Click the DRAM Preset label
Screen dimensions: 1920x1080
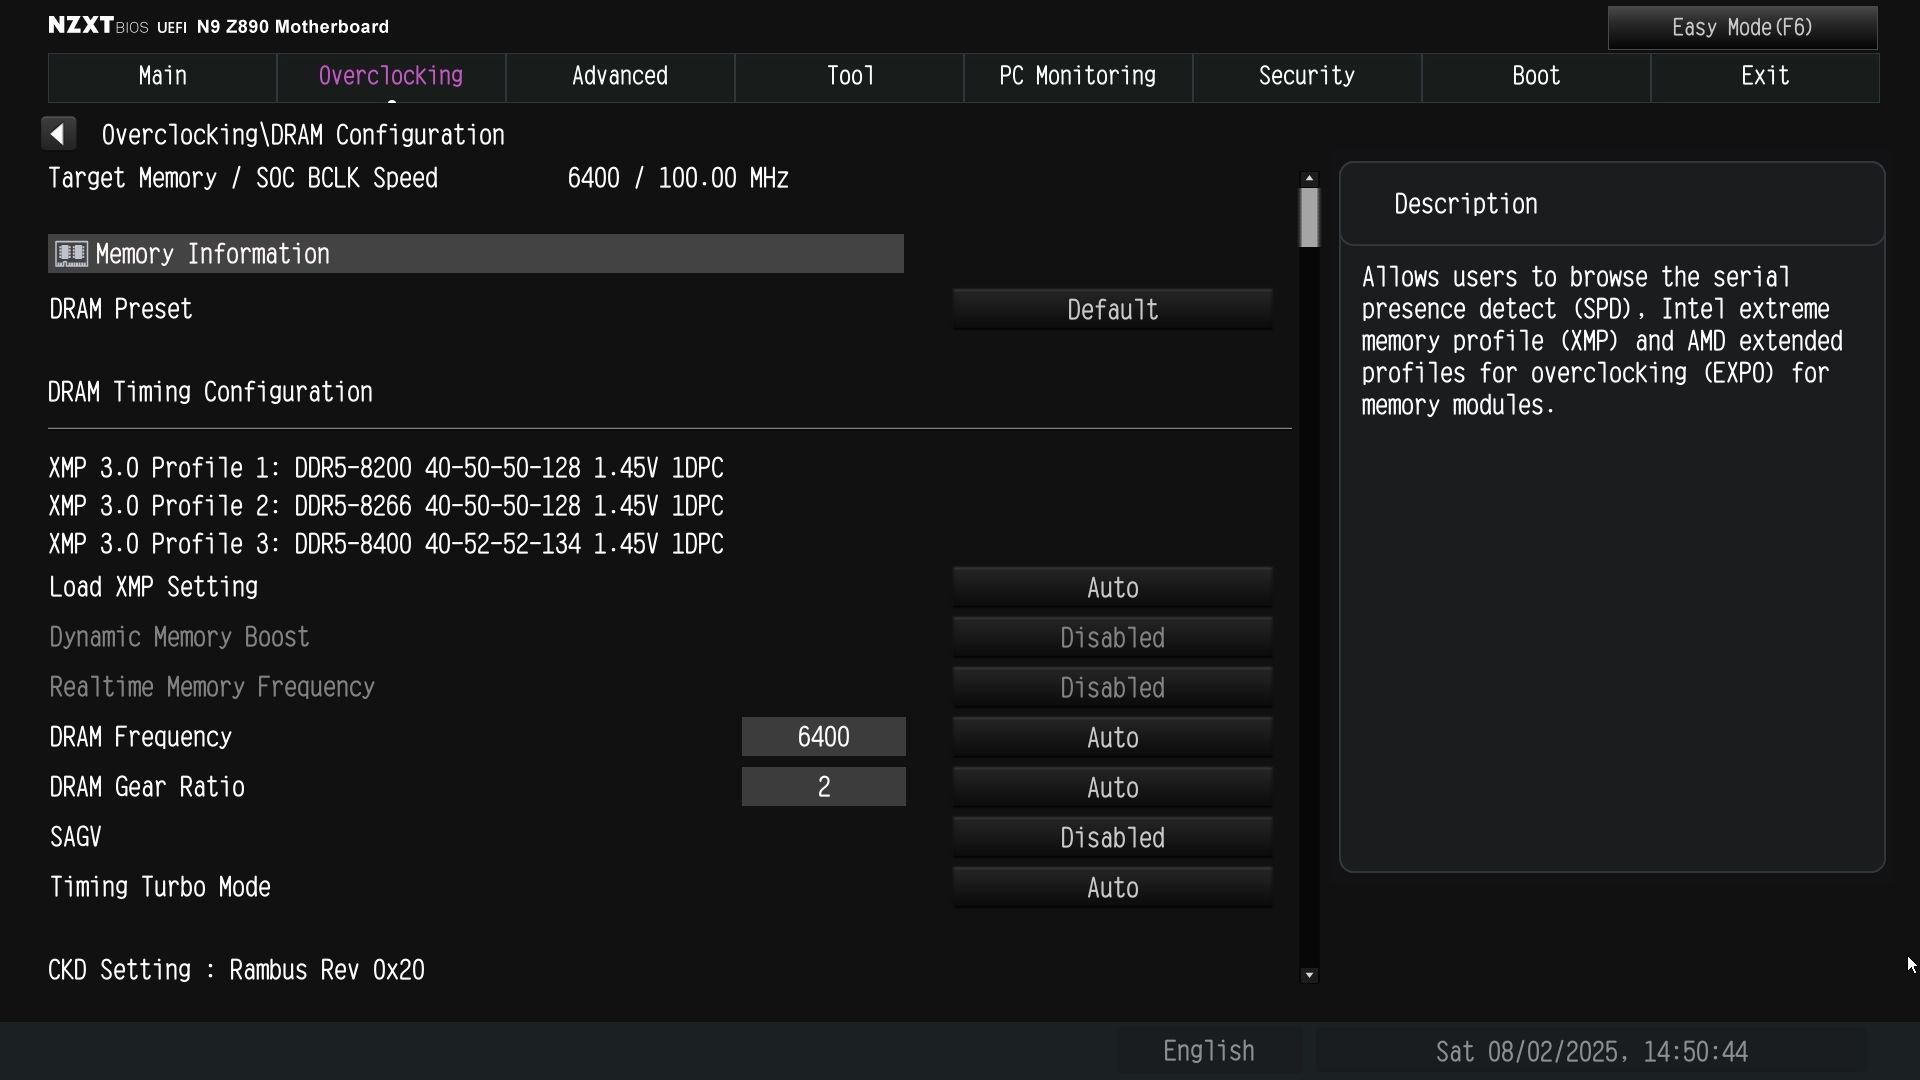[121, 309]
